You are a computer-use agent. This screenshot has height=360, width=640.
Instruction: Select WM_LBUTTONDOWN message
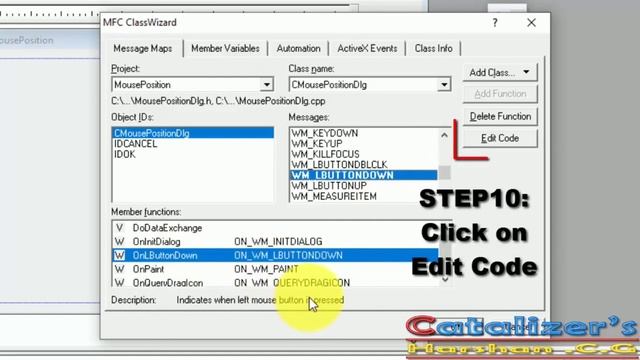(x=364, y=175)
